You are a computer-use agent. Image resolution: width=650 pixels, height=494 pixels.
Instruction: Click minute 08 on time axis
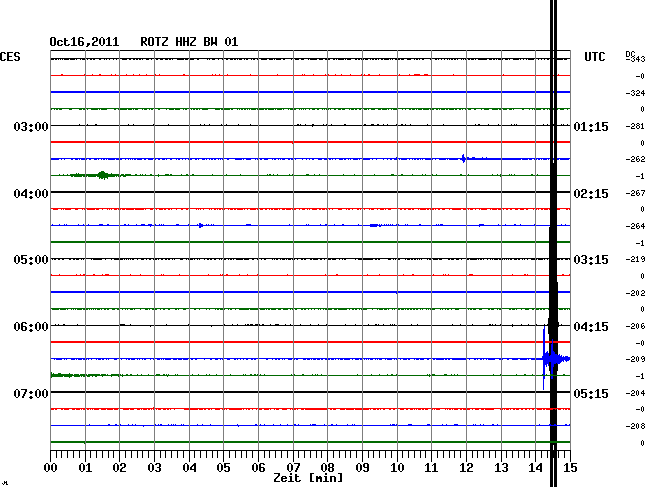tap(327, 467)
